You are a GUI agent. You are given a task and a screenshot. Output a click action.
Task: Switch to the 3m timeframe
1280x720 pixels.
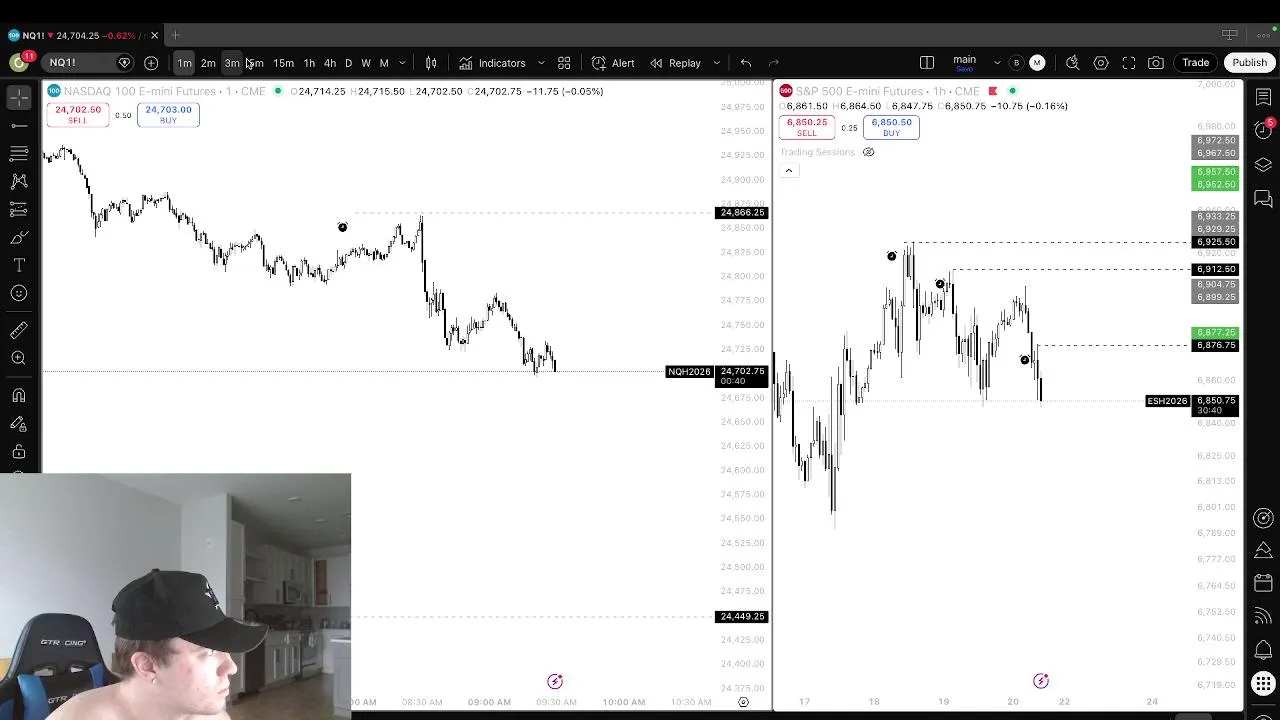coord(232,63)
